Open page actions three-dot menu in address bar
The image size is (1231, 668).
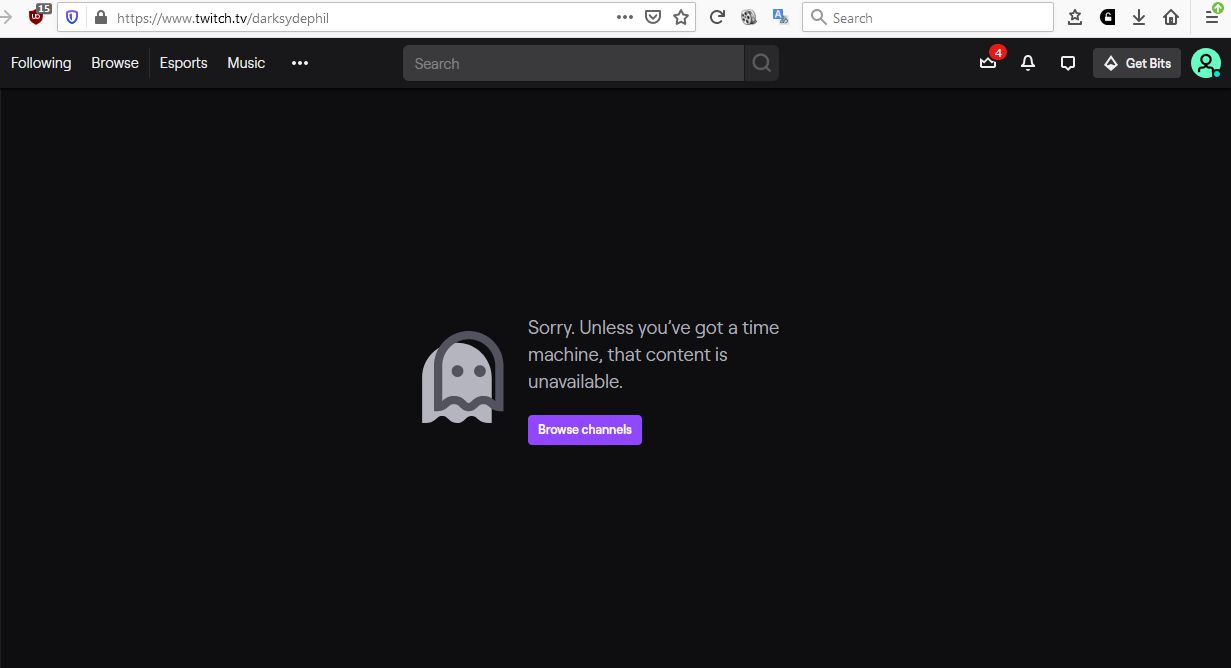click(x=625, y=17)
